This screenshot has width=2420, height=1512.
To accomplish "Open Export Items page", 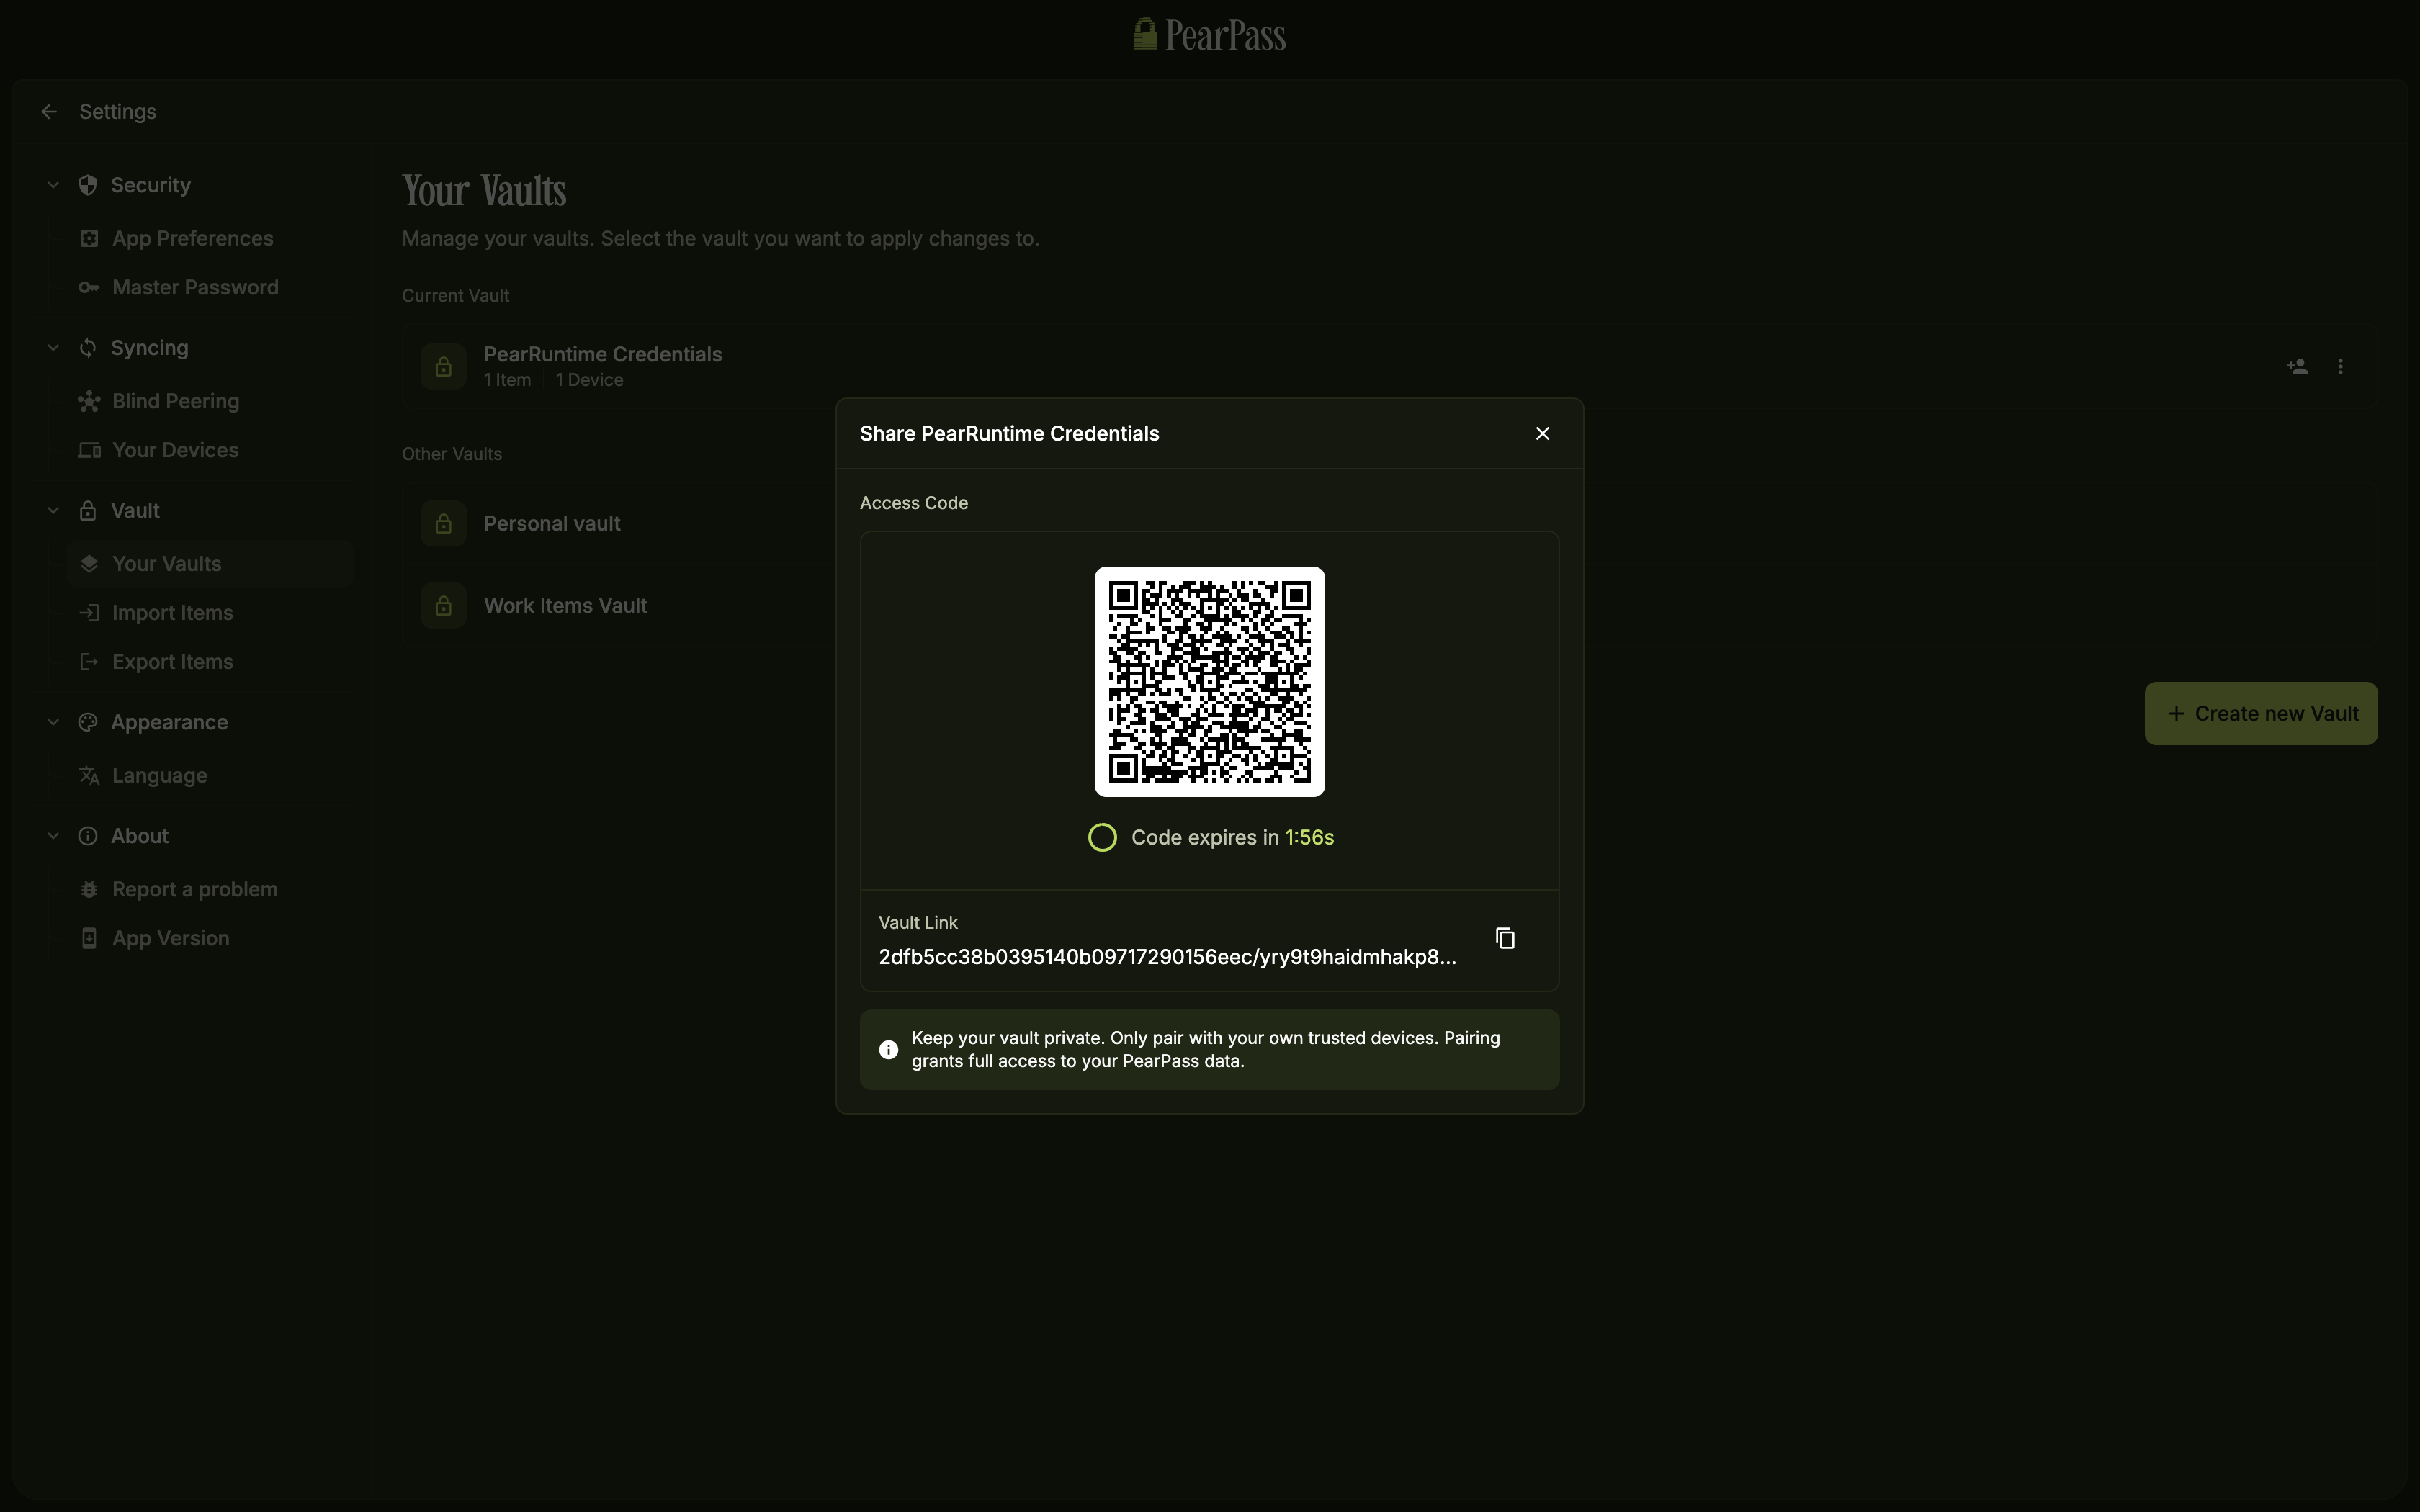I will [210, 662].
